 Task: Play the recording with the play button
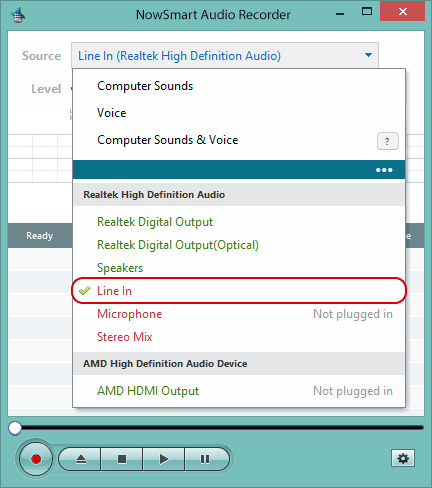click(x=164, y=459)
